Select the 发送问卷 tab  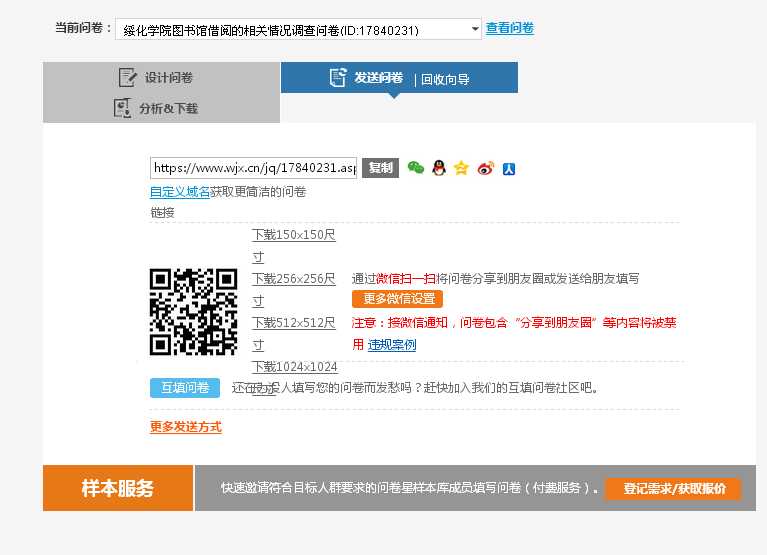point(378,78)
